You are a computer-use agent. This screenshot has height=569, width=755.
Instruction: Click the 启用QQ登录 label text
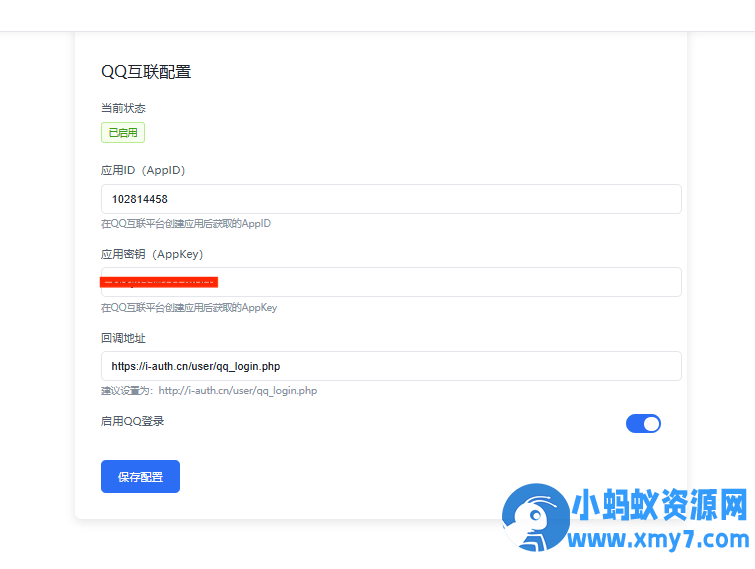[132, 421]
